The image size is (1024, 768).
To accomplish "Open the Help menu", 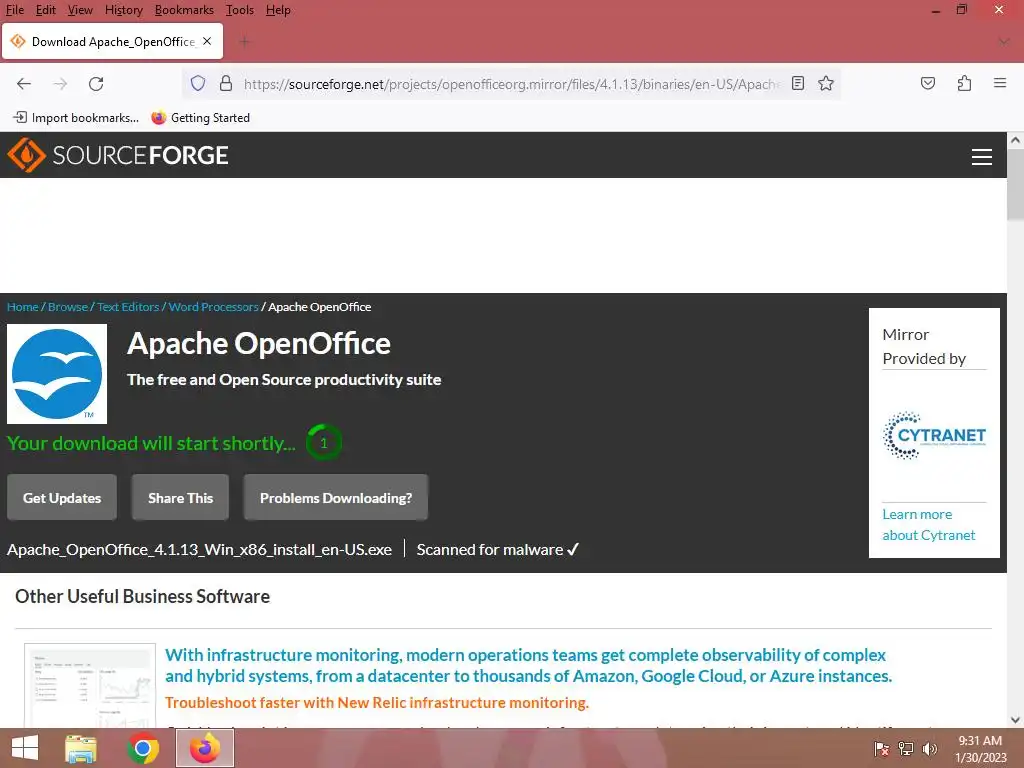I will pos(278,10).
